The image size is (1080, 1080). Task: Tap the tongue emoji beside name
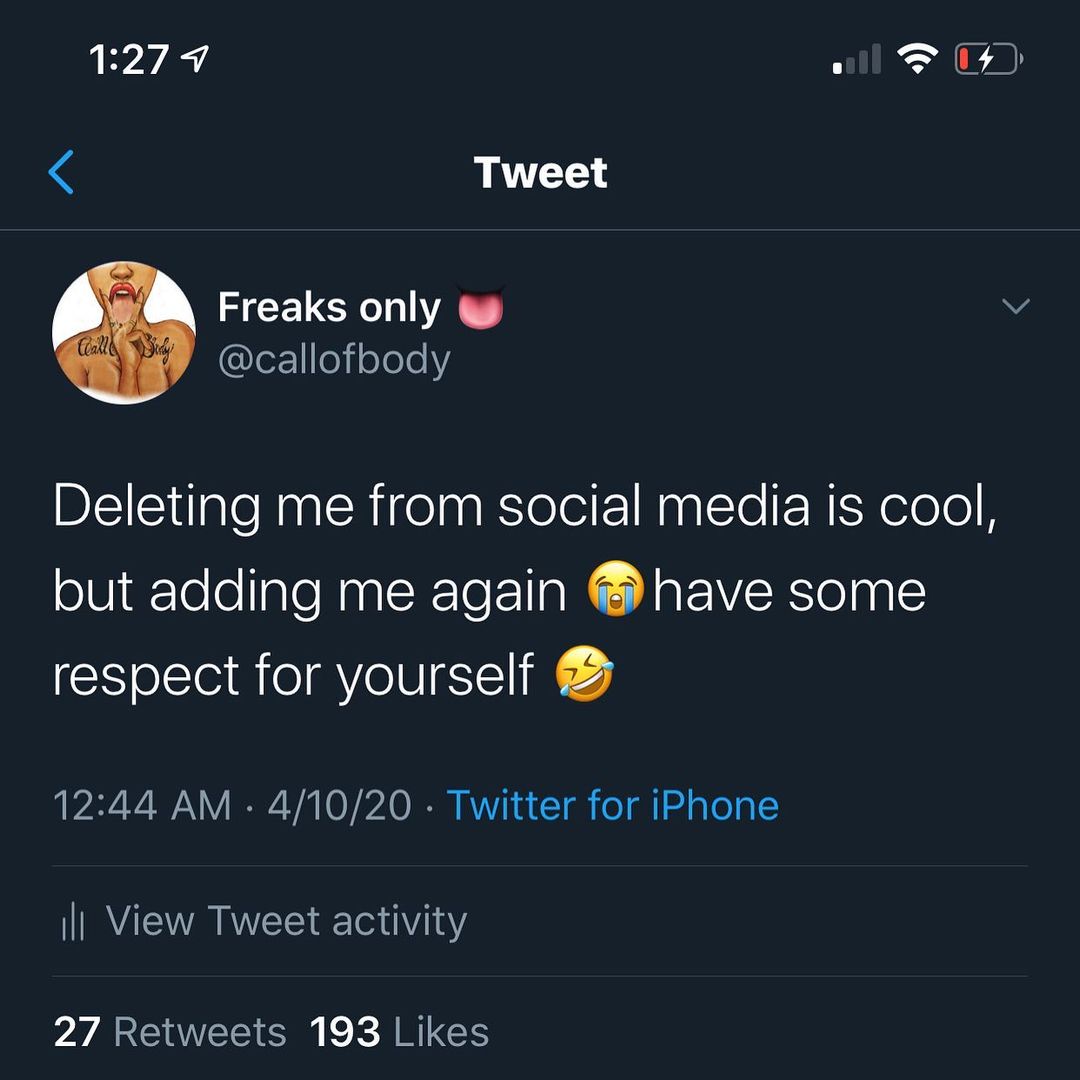click(480, 309)
